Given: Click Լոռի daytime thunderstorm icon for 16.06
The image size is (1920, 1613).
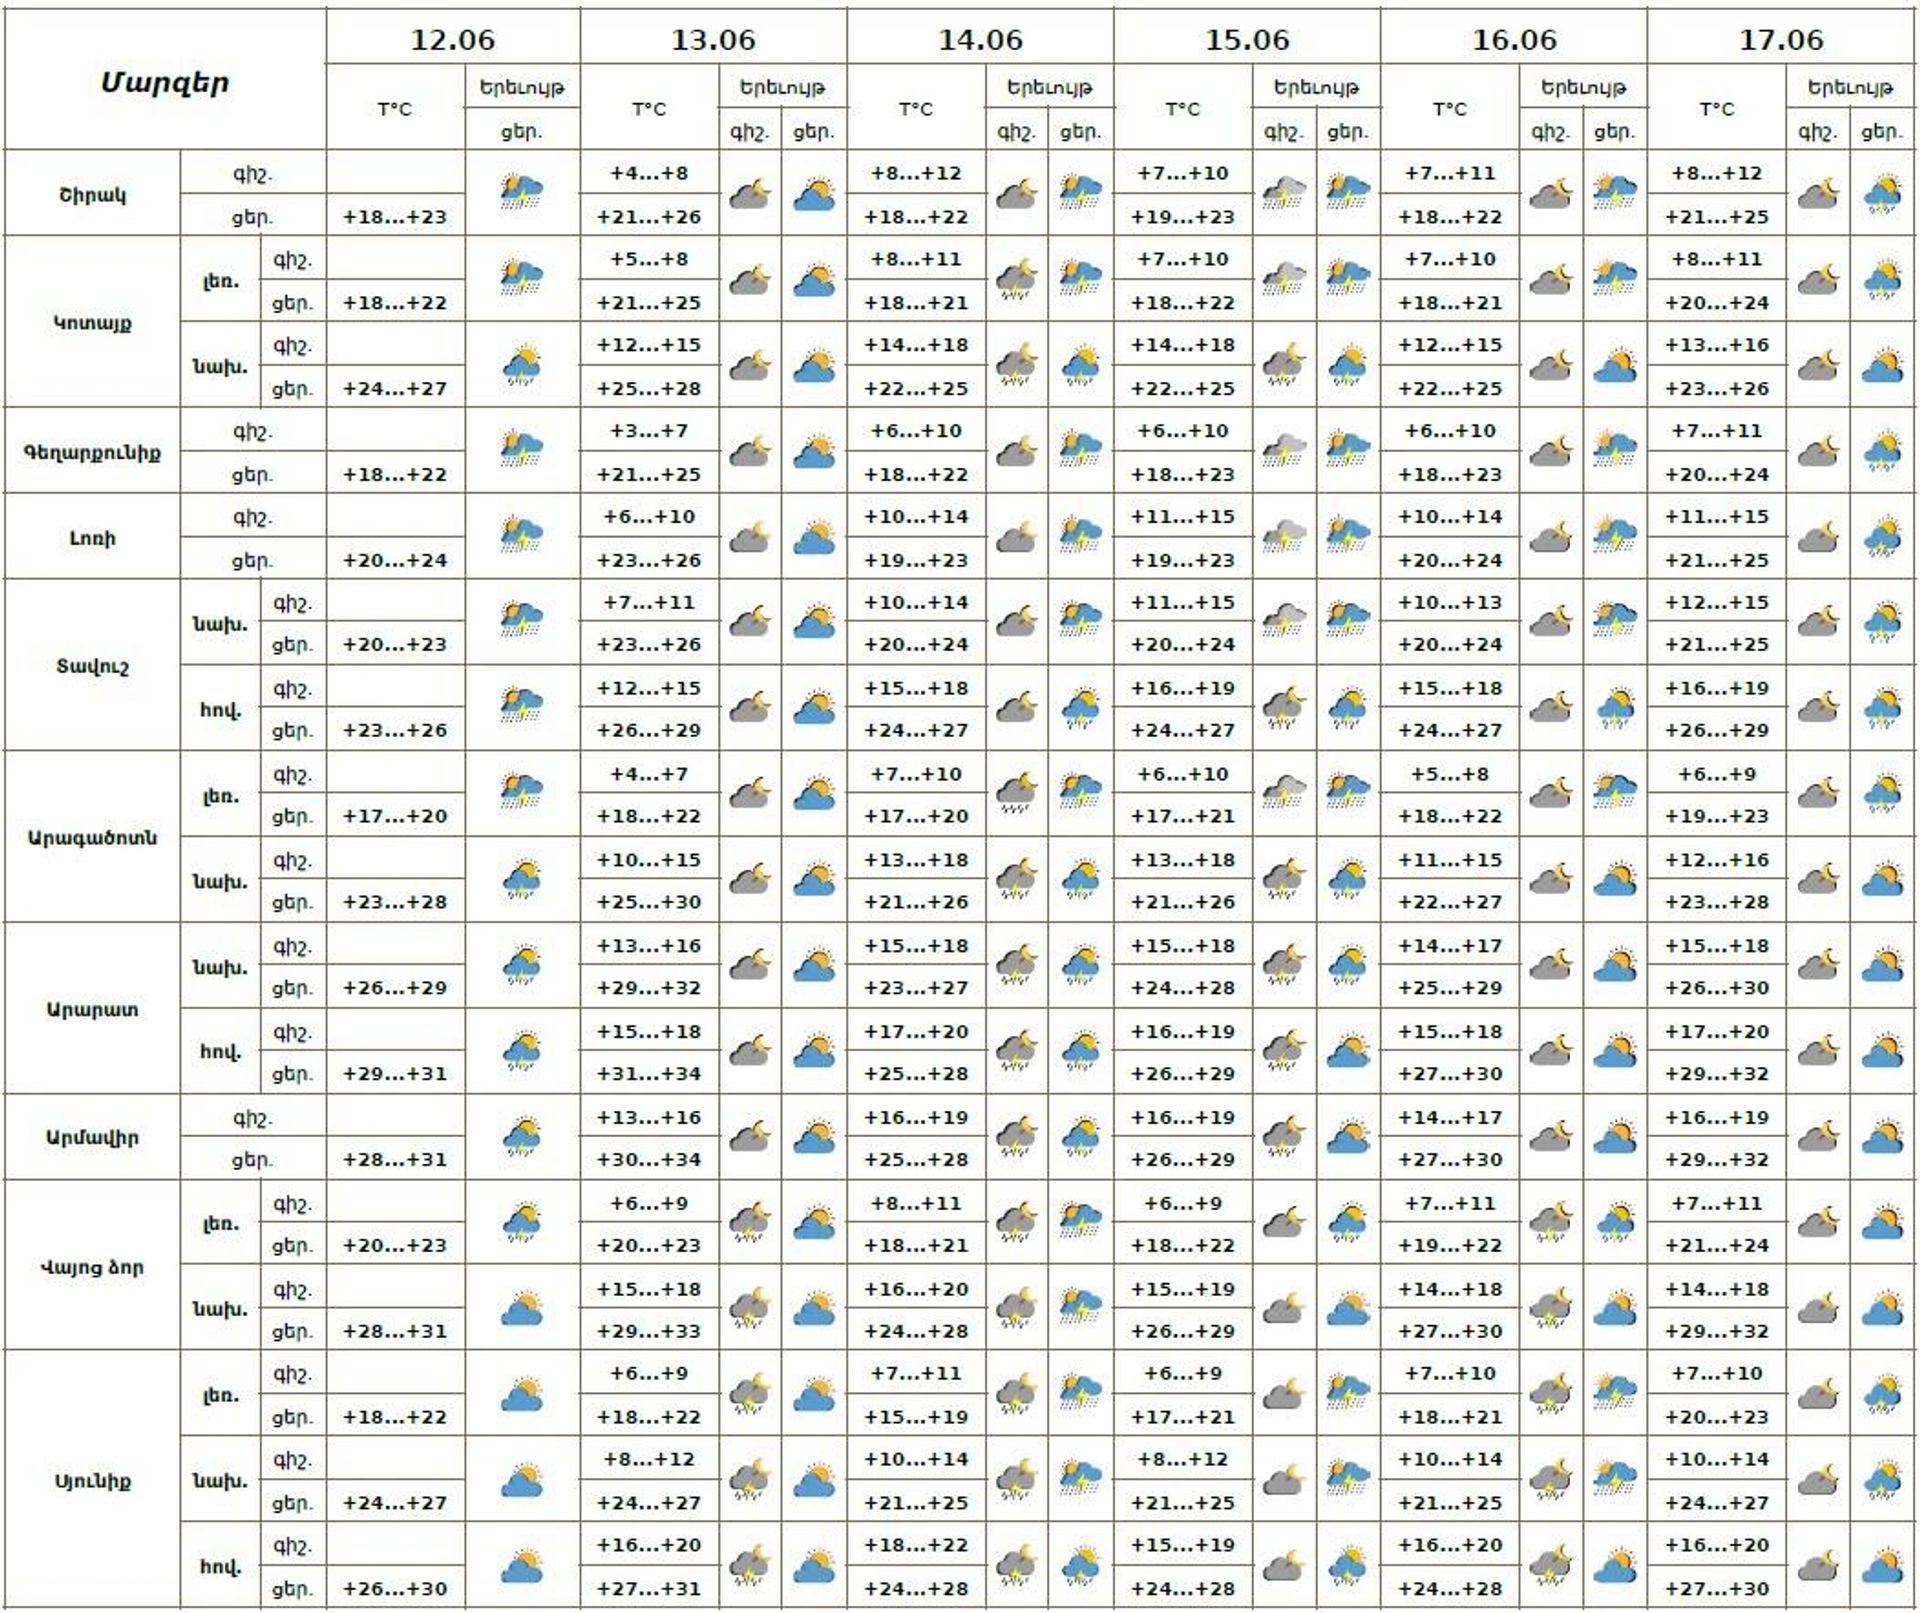Looking at the screenshot, I should point(1616,537).
